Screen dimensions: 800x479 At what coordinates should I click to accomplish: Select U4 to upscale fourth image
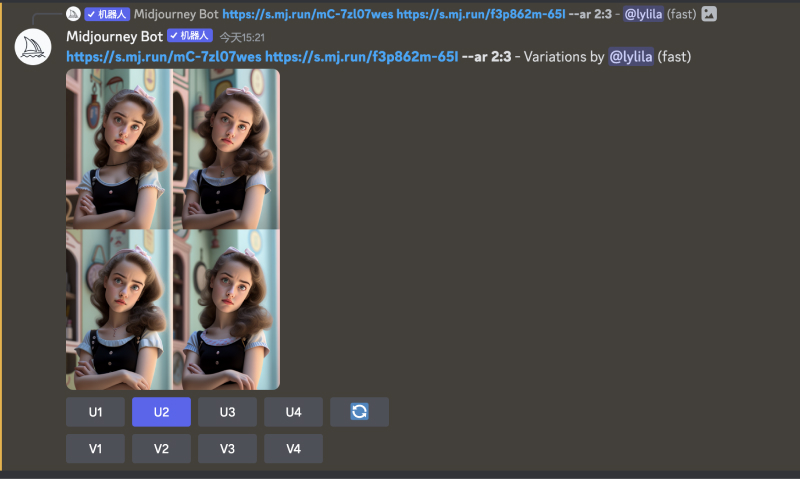(x=293, y=412)
